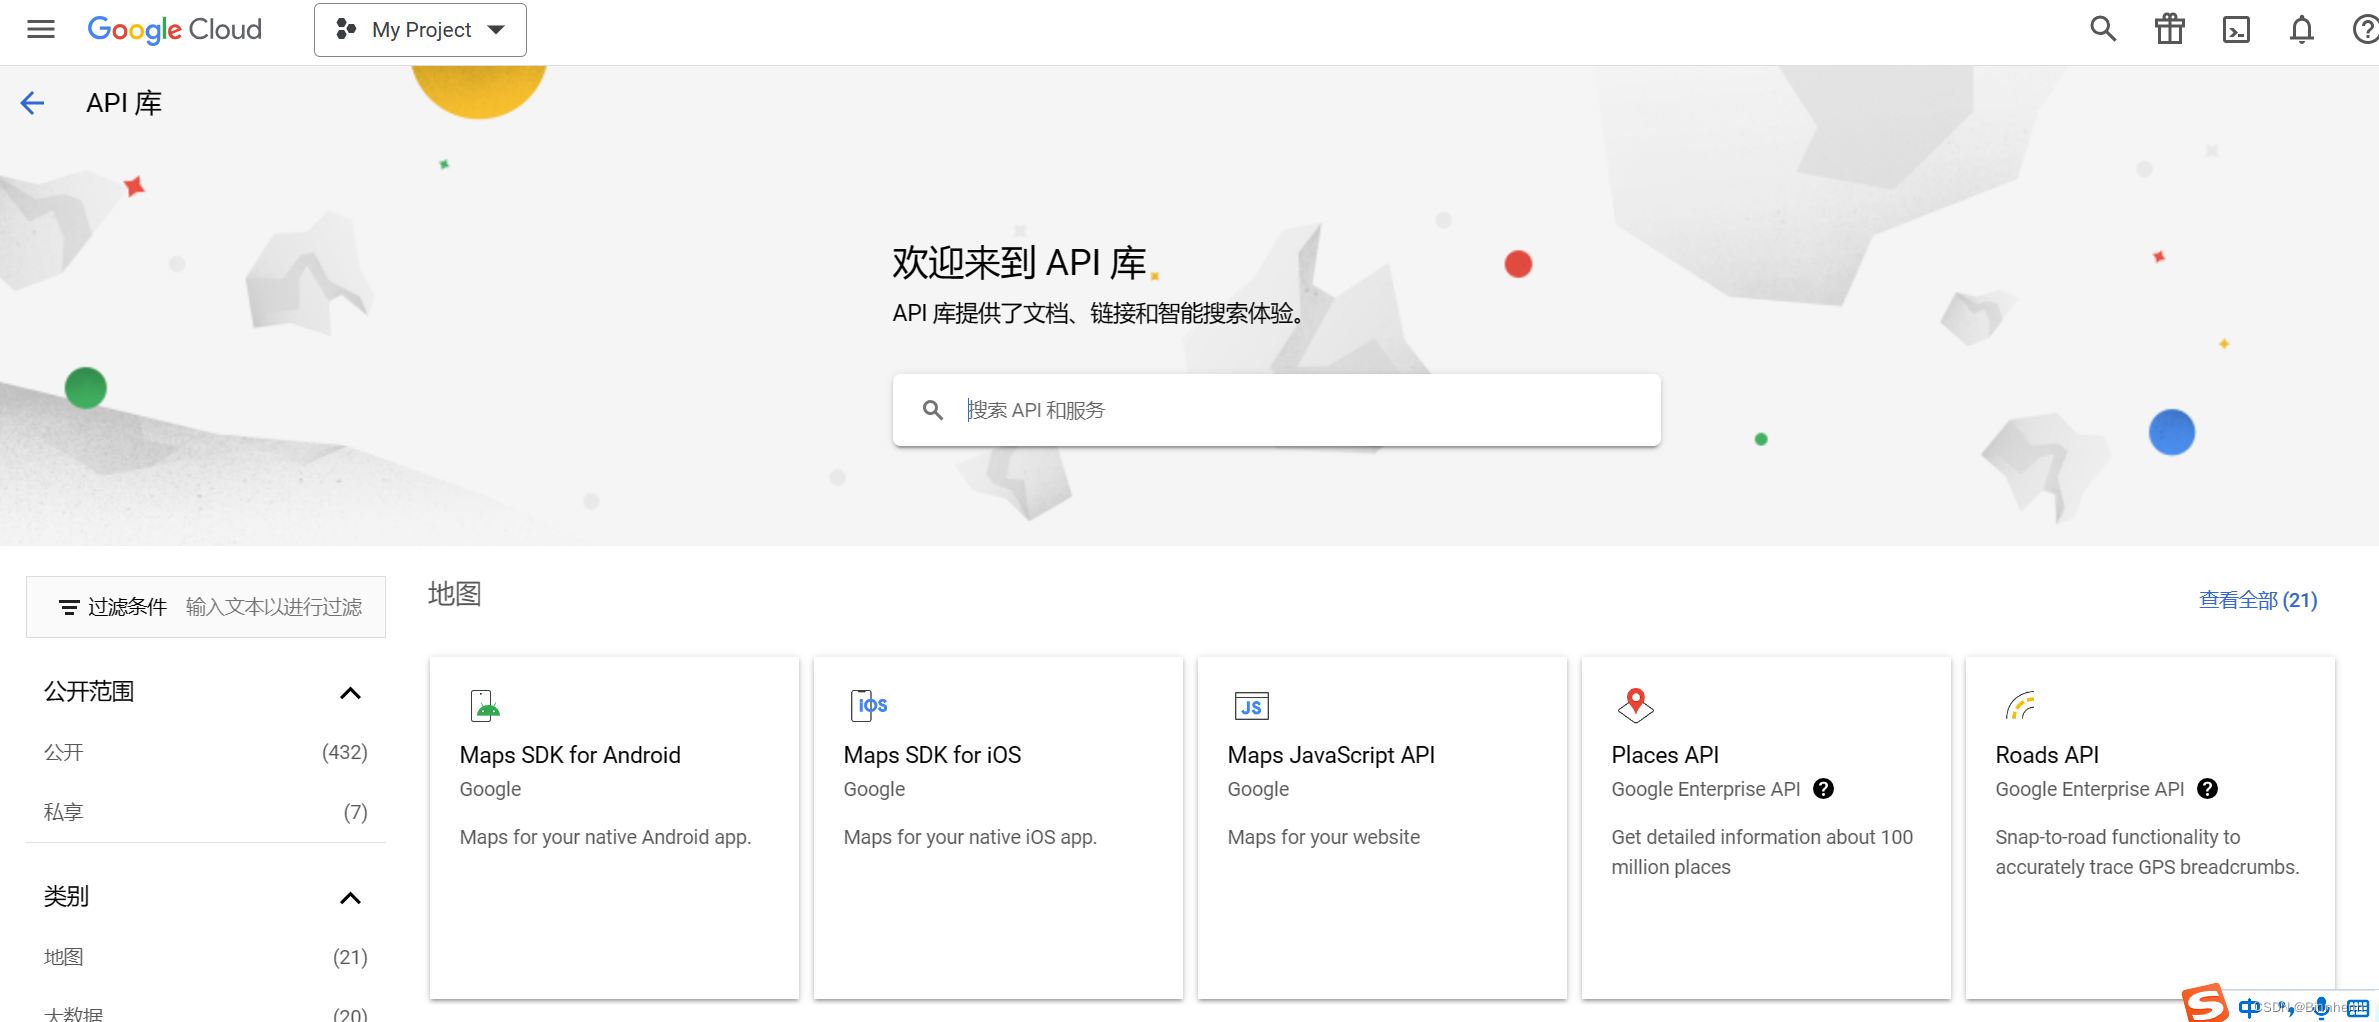Viewport: 2379px width, 1022px height.
Task: Open the notifications bell
Action: pos(2301,29)
